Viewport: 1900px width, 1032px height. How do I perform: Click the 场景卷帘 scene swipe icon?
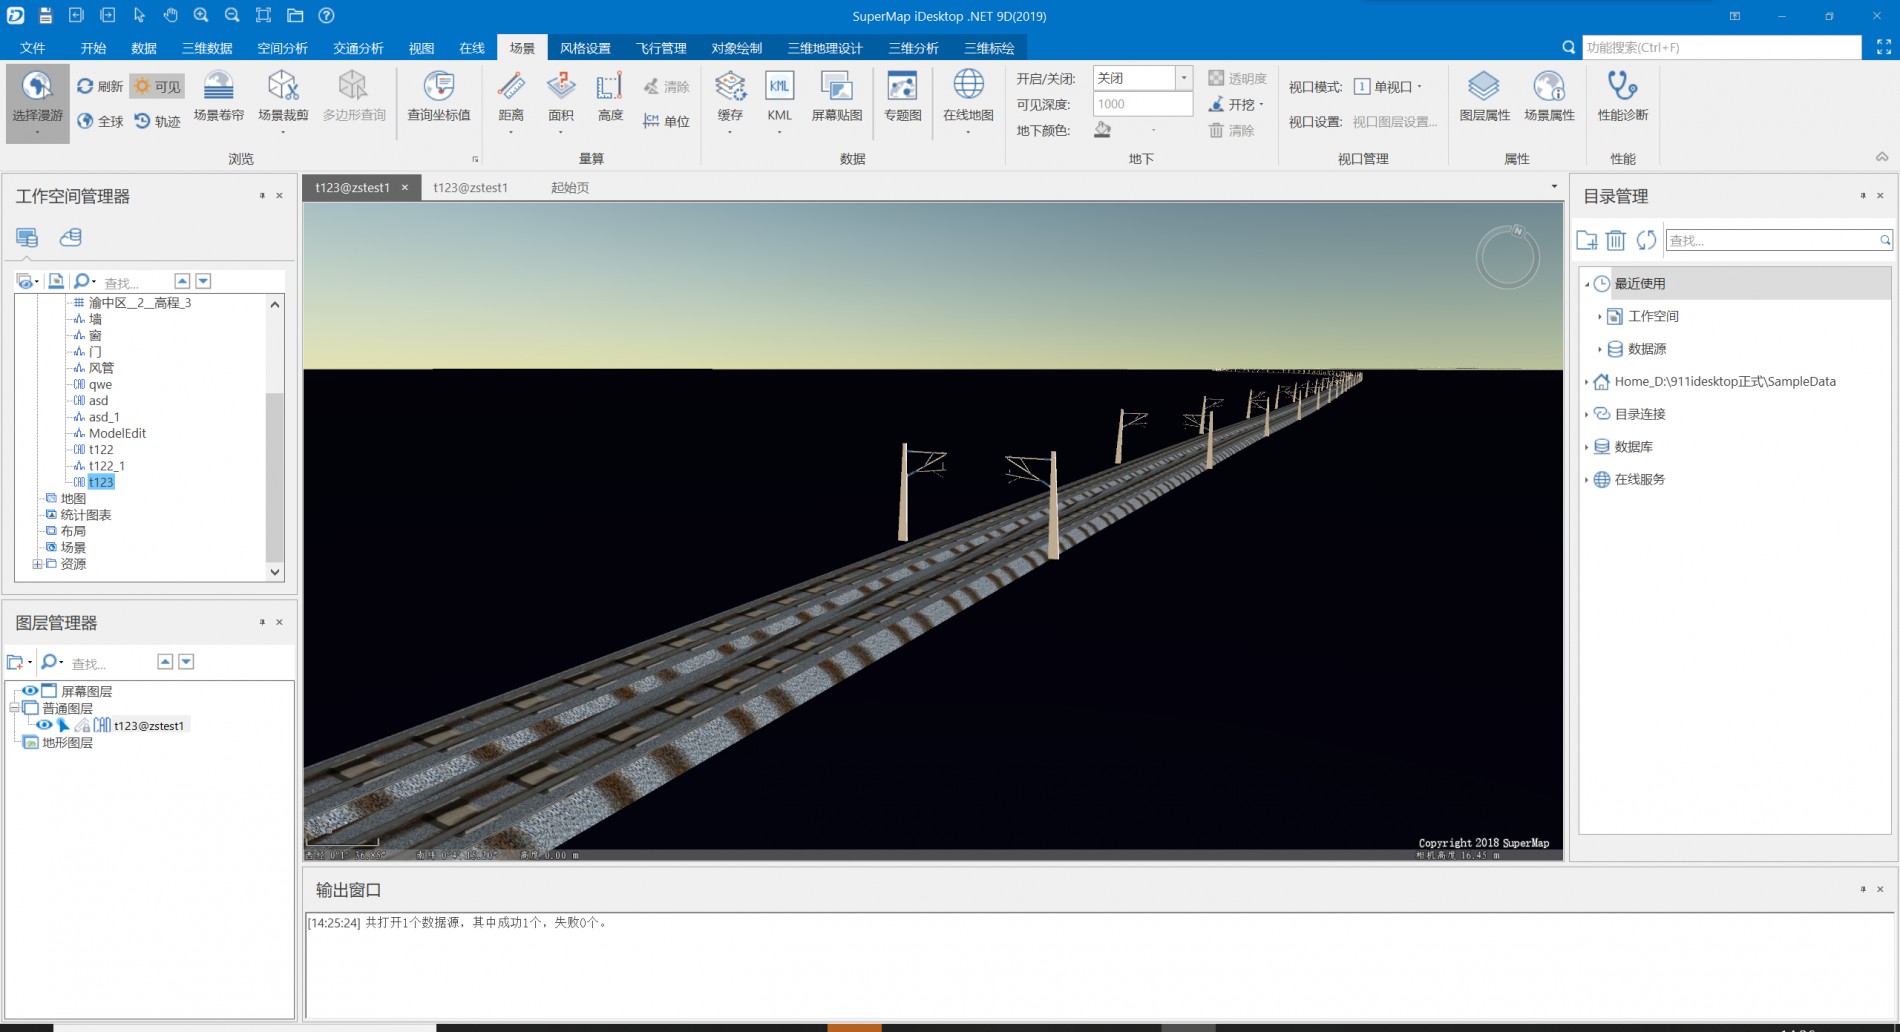[x=218, y=88]
